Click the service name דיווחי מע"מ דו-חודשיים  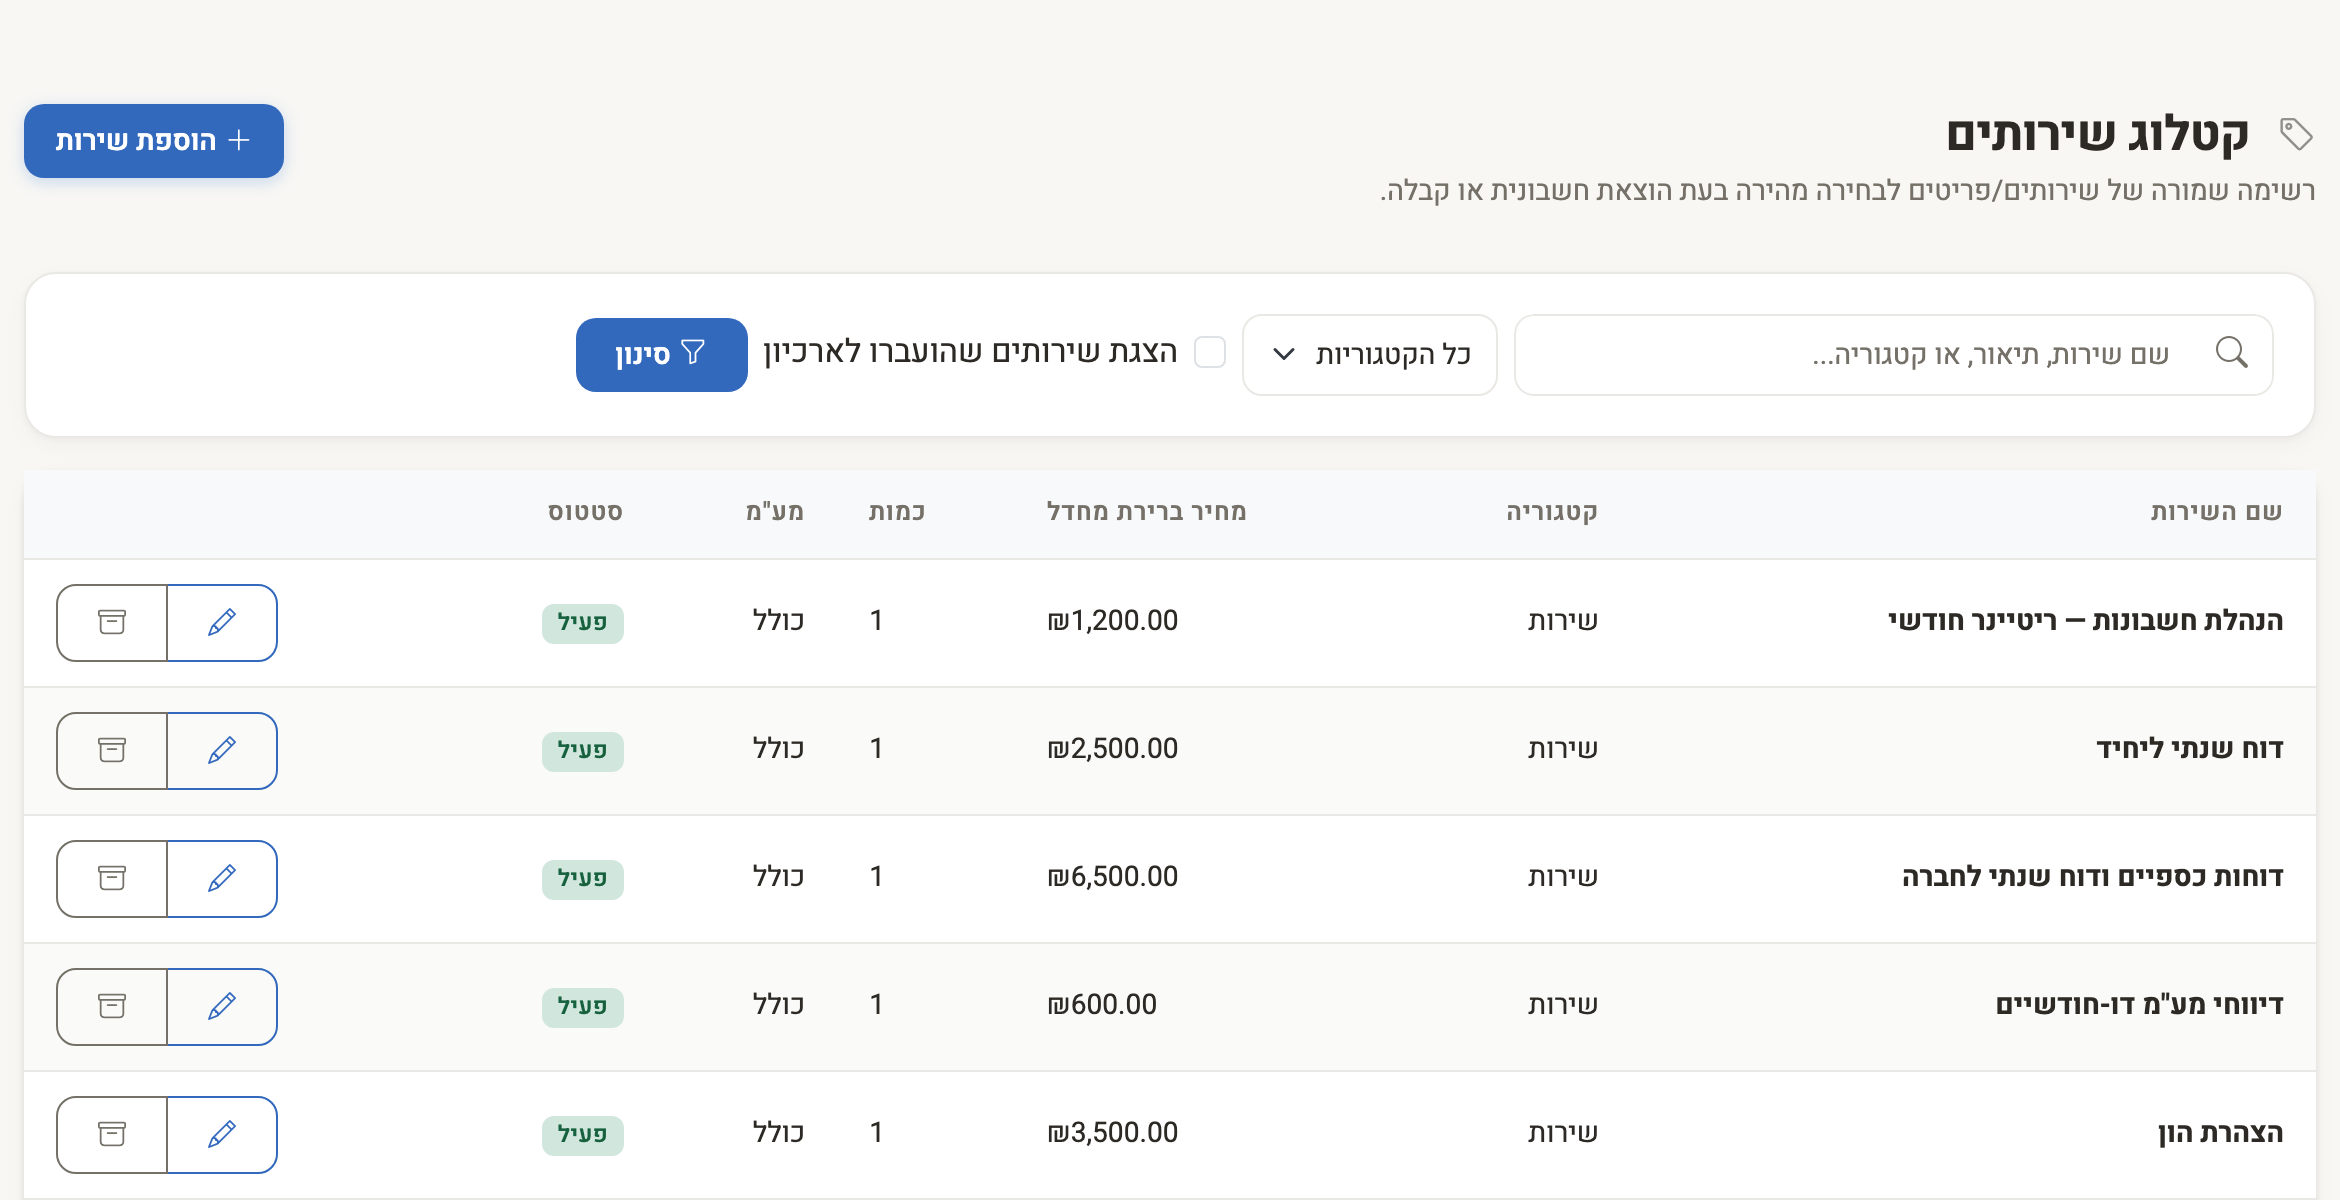[2140, 1005]
